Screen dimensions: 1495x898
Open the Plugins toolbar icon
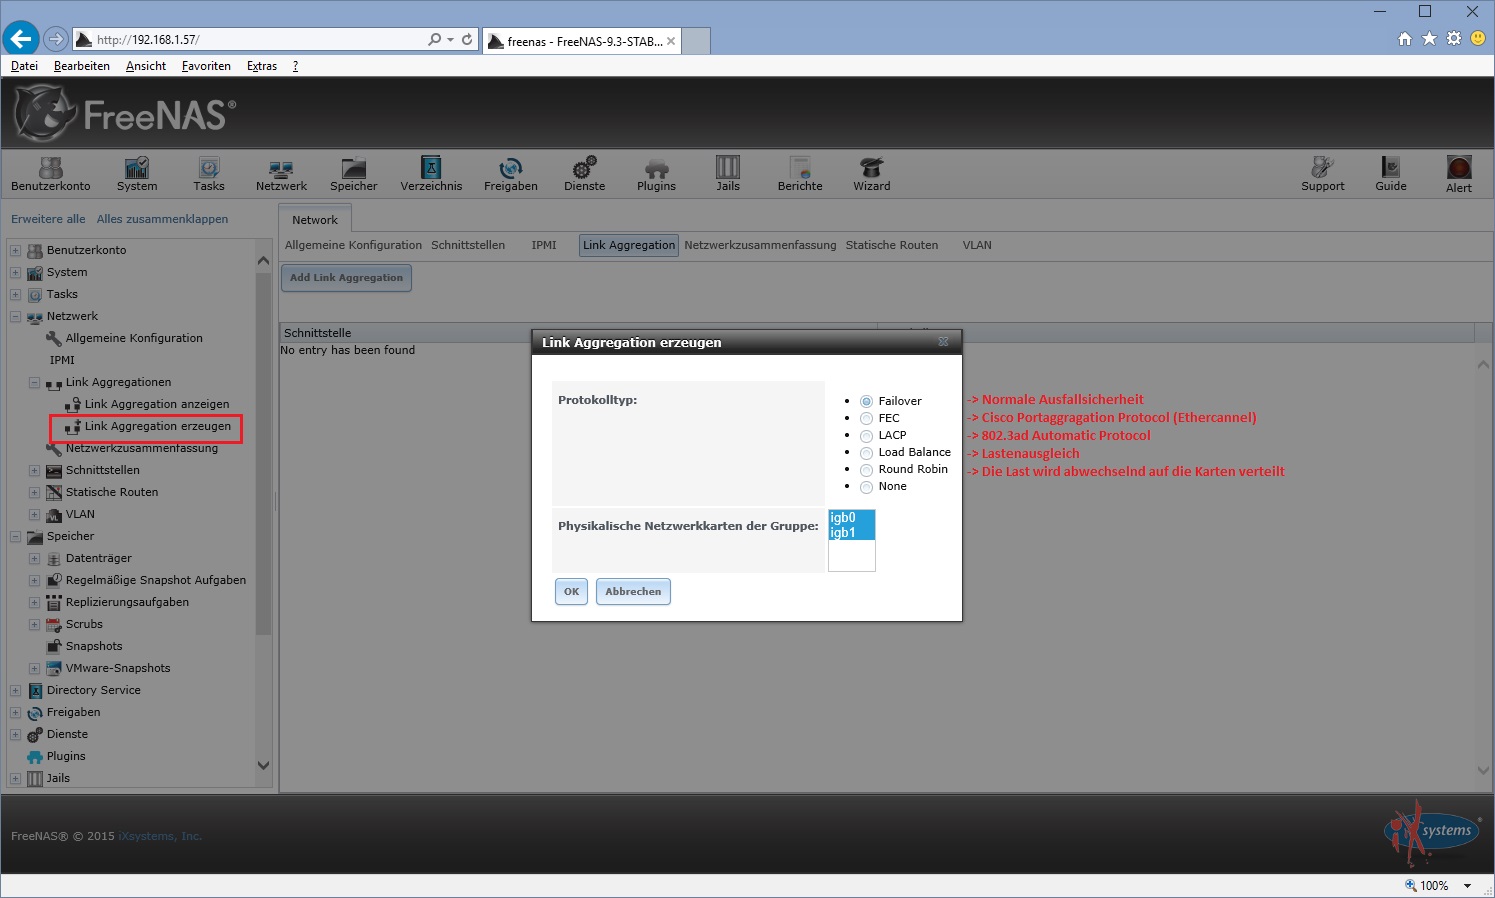[656, 173]
